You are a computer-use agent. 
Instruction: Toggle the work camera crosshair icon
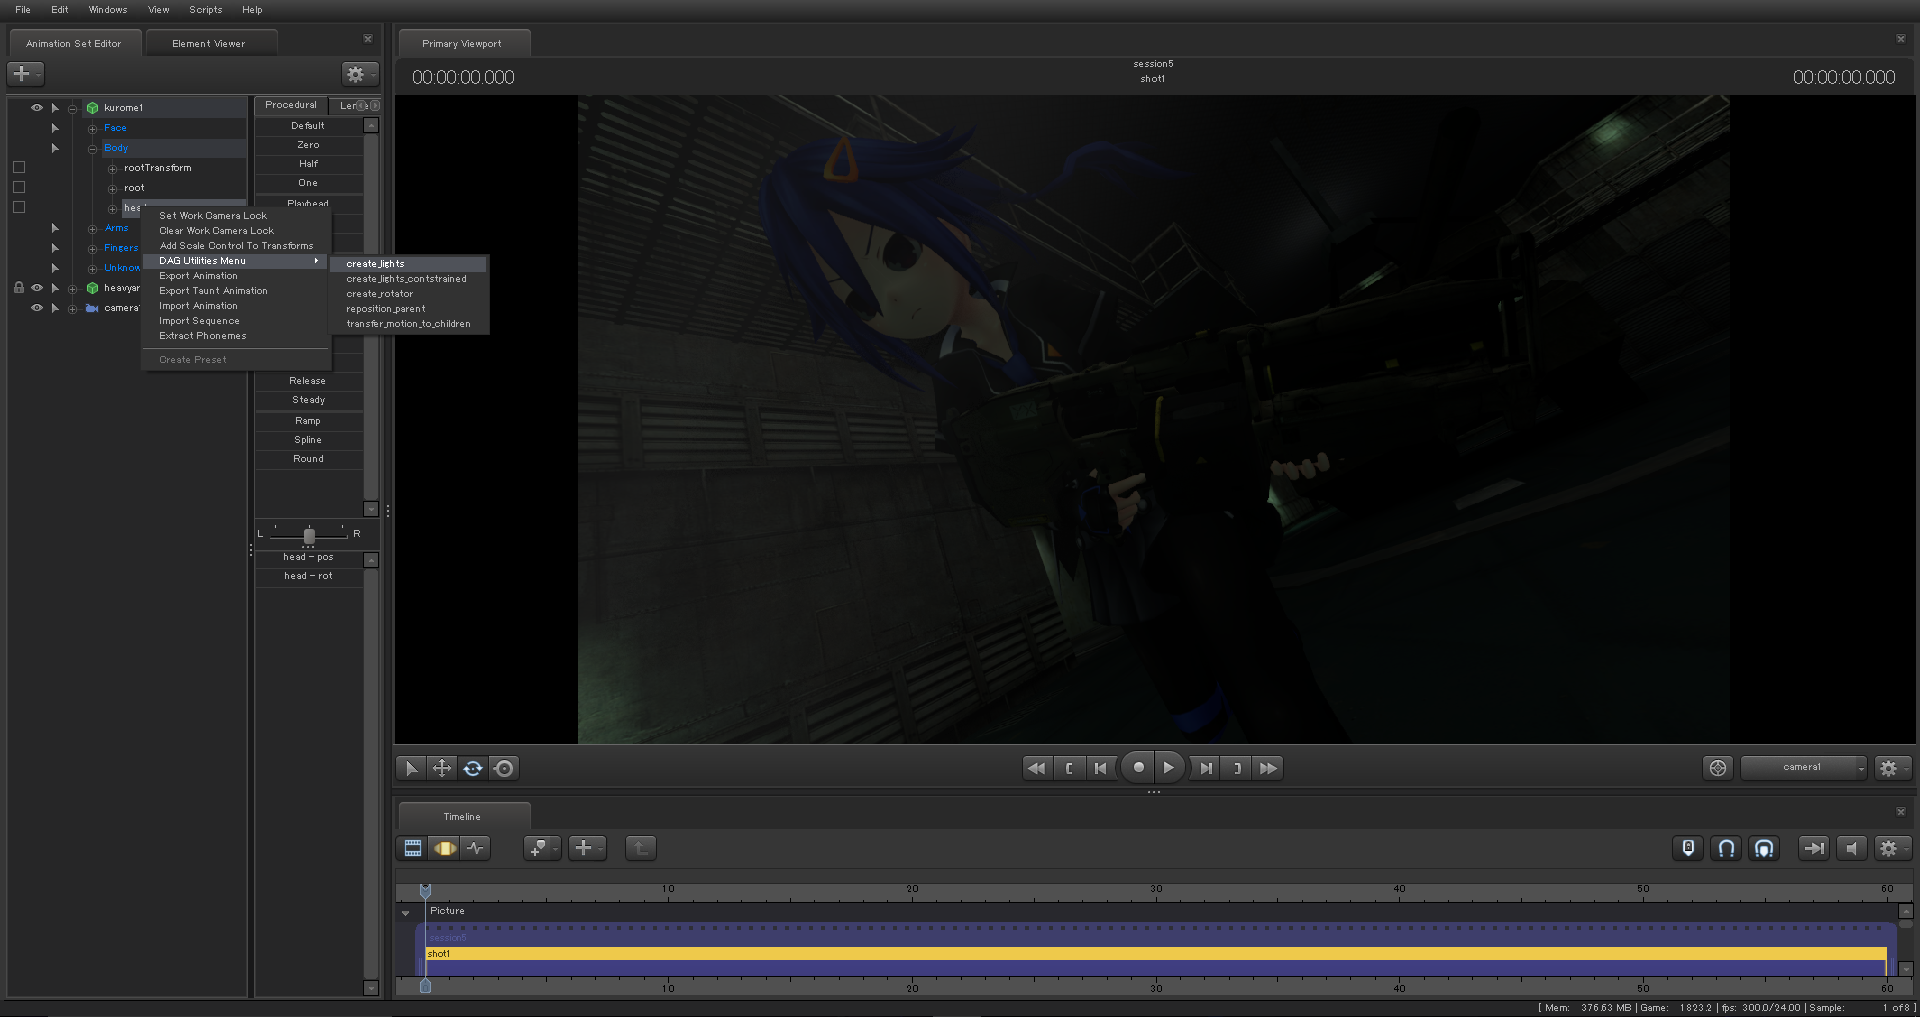[1718, 768]
